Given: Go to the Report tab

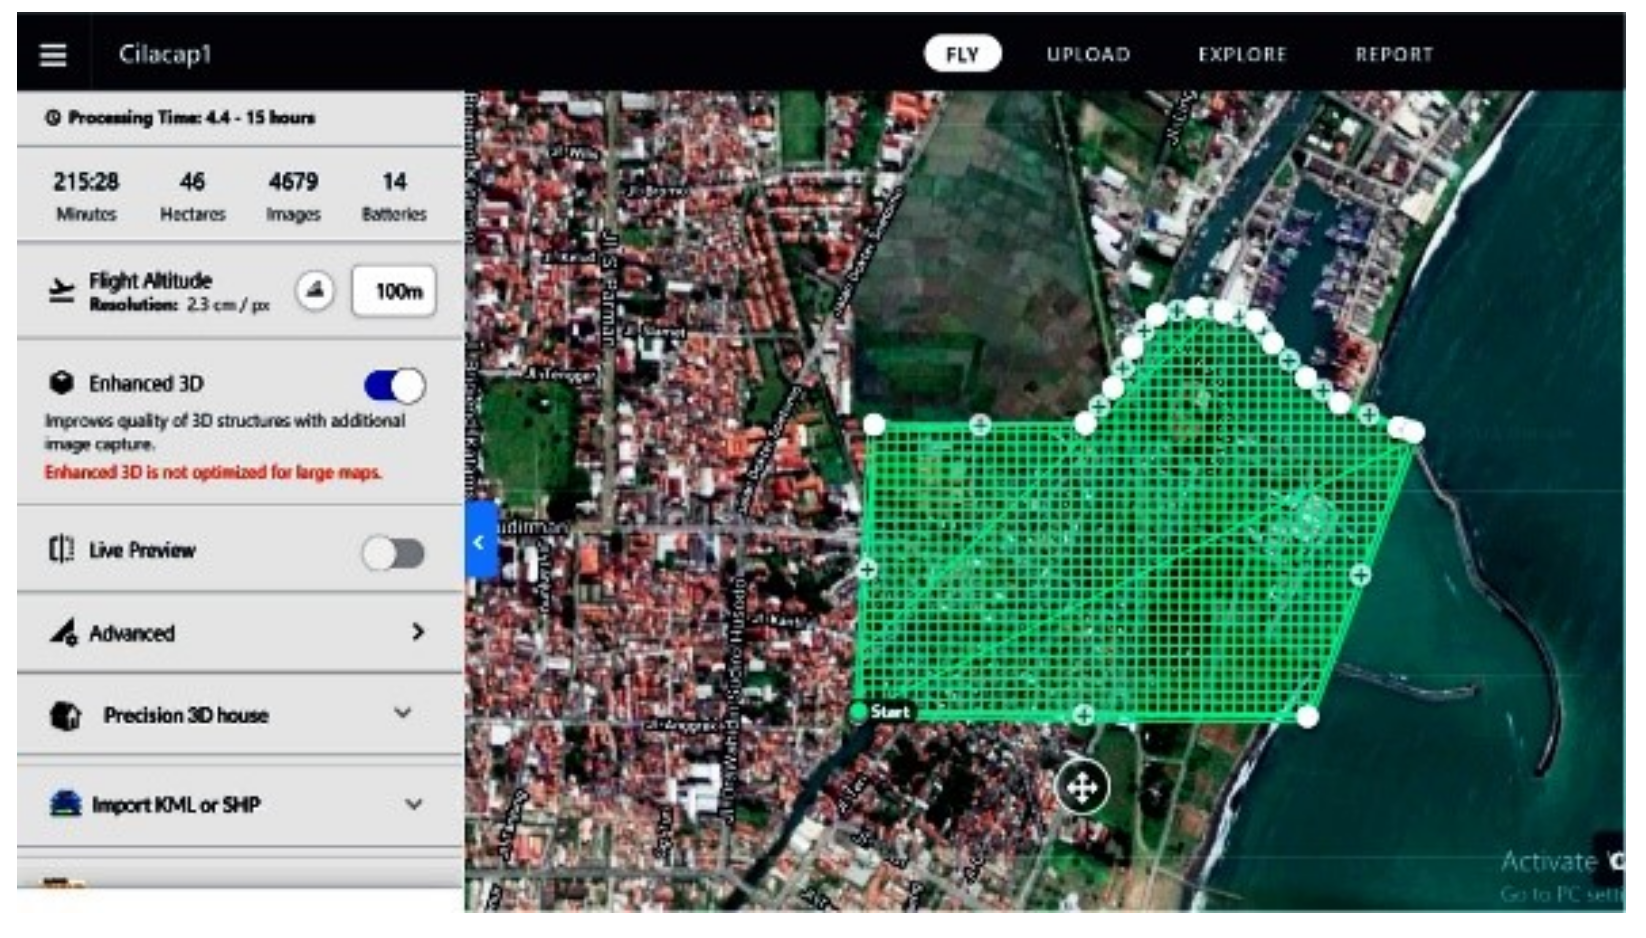Looking at the screenshot, I should coord(1394,54).
